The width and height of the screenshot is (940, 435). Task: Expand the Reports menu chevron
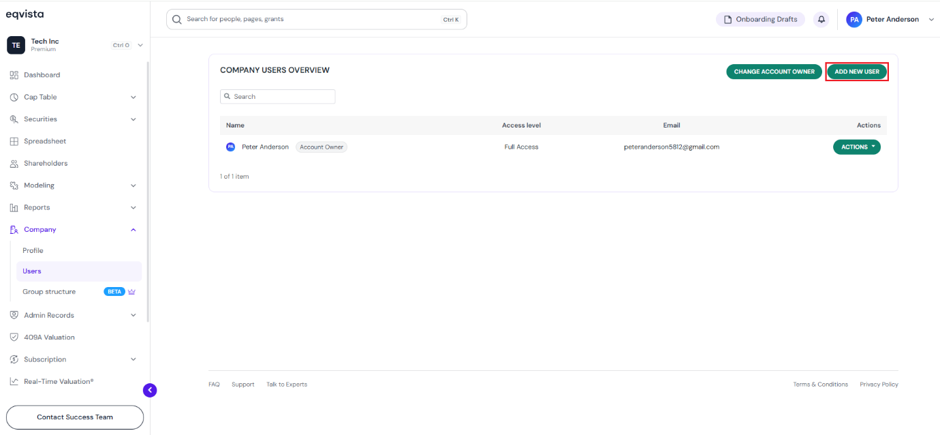[x=134, y=208]
